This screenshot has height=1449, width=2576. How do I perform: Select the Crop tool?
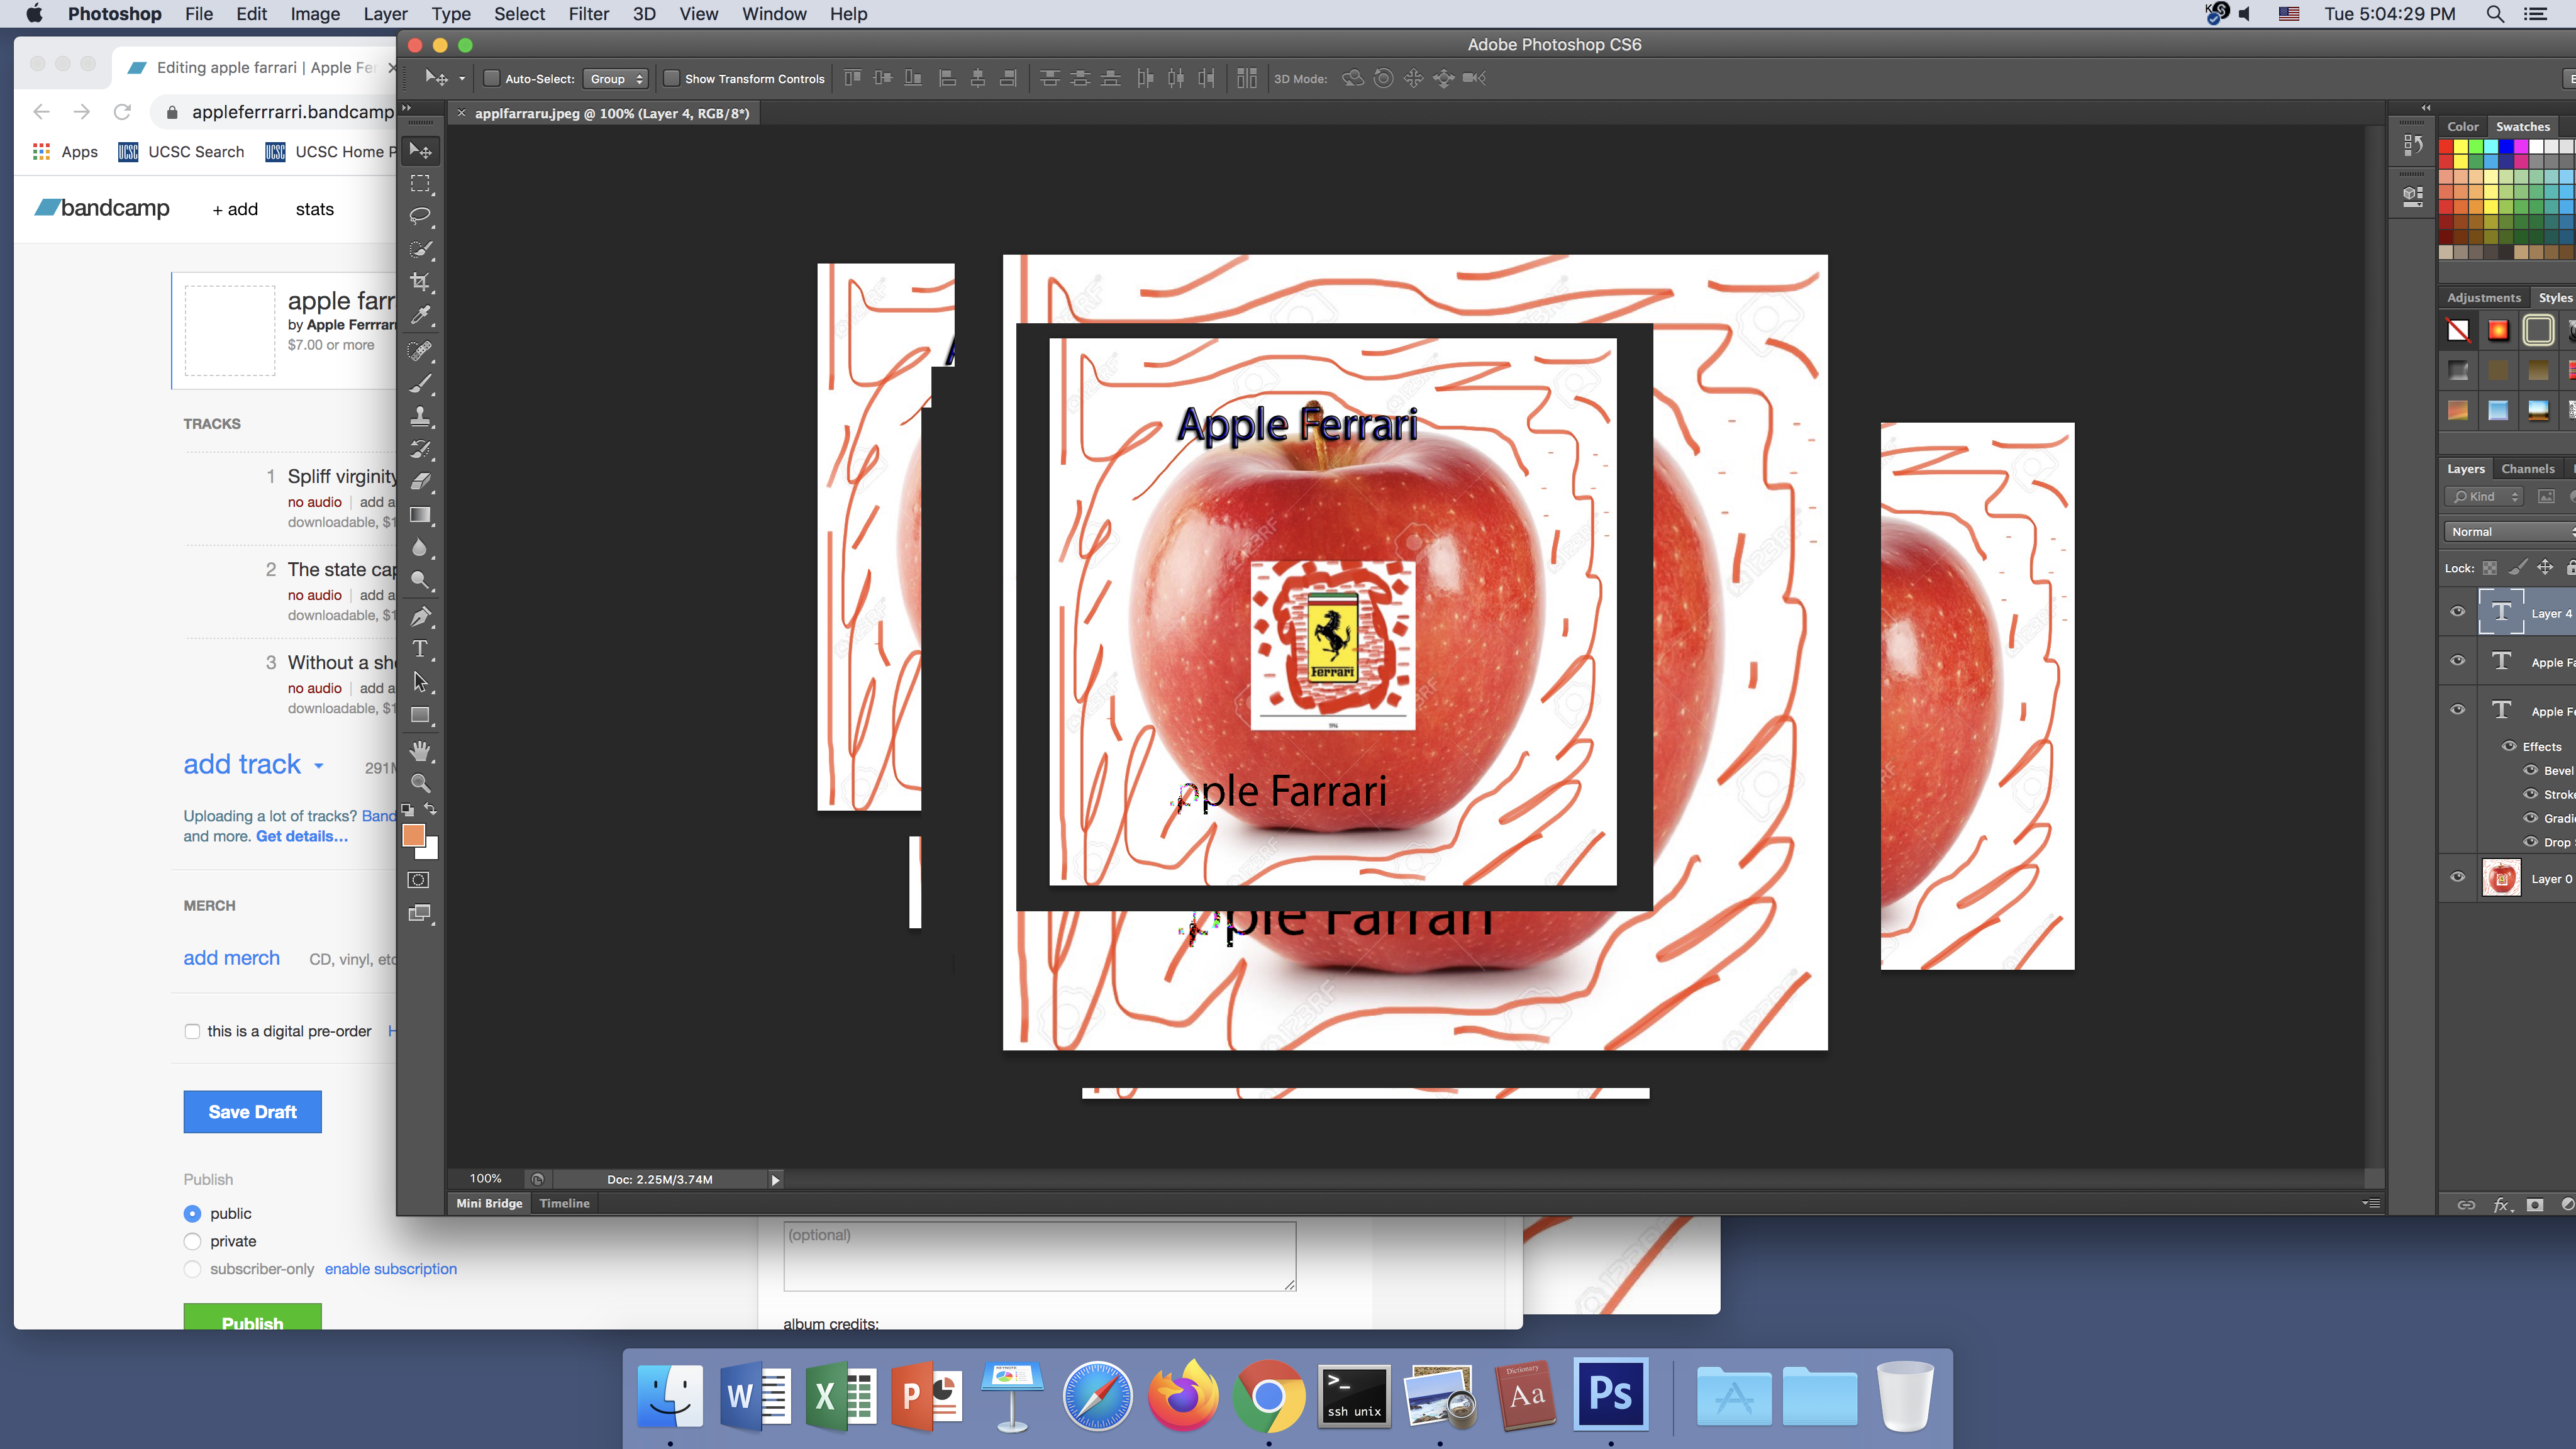point(420,282)
